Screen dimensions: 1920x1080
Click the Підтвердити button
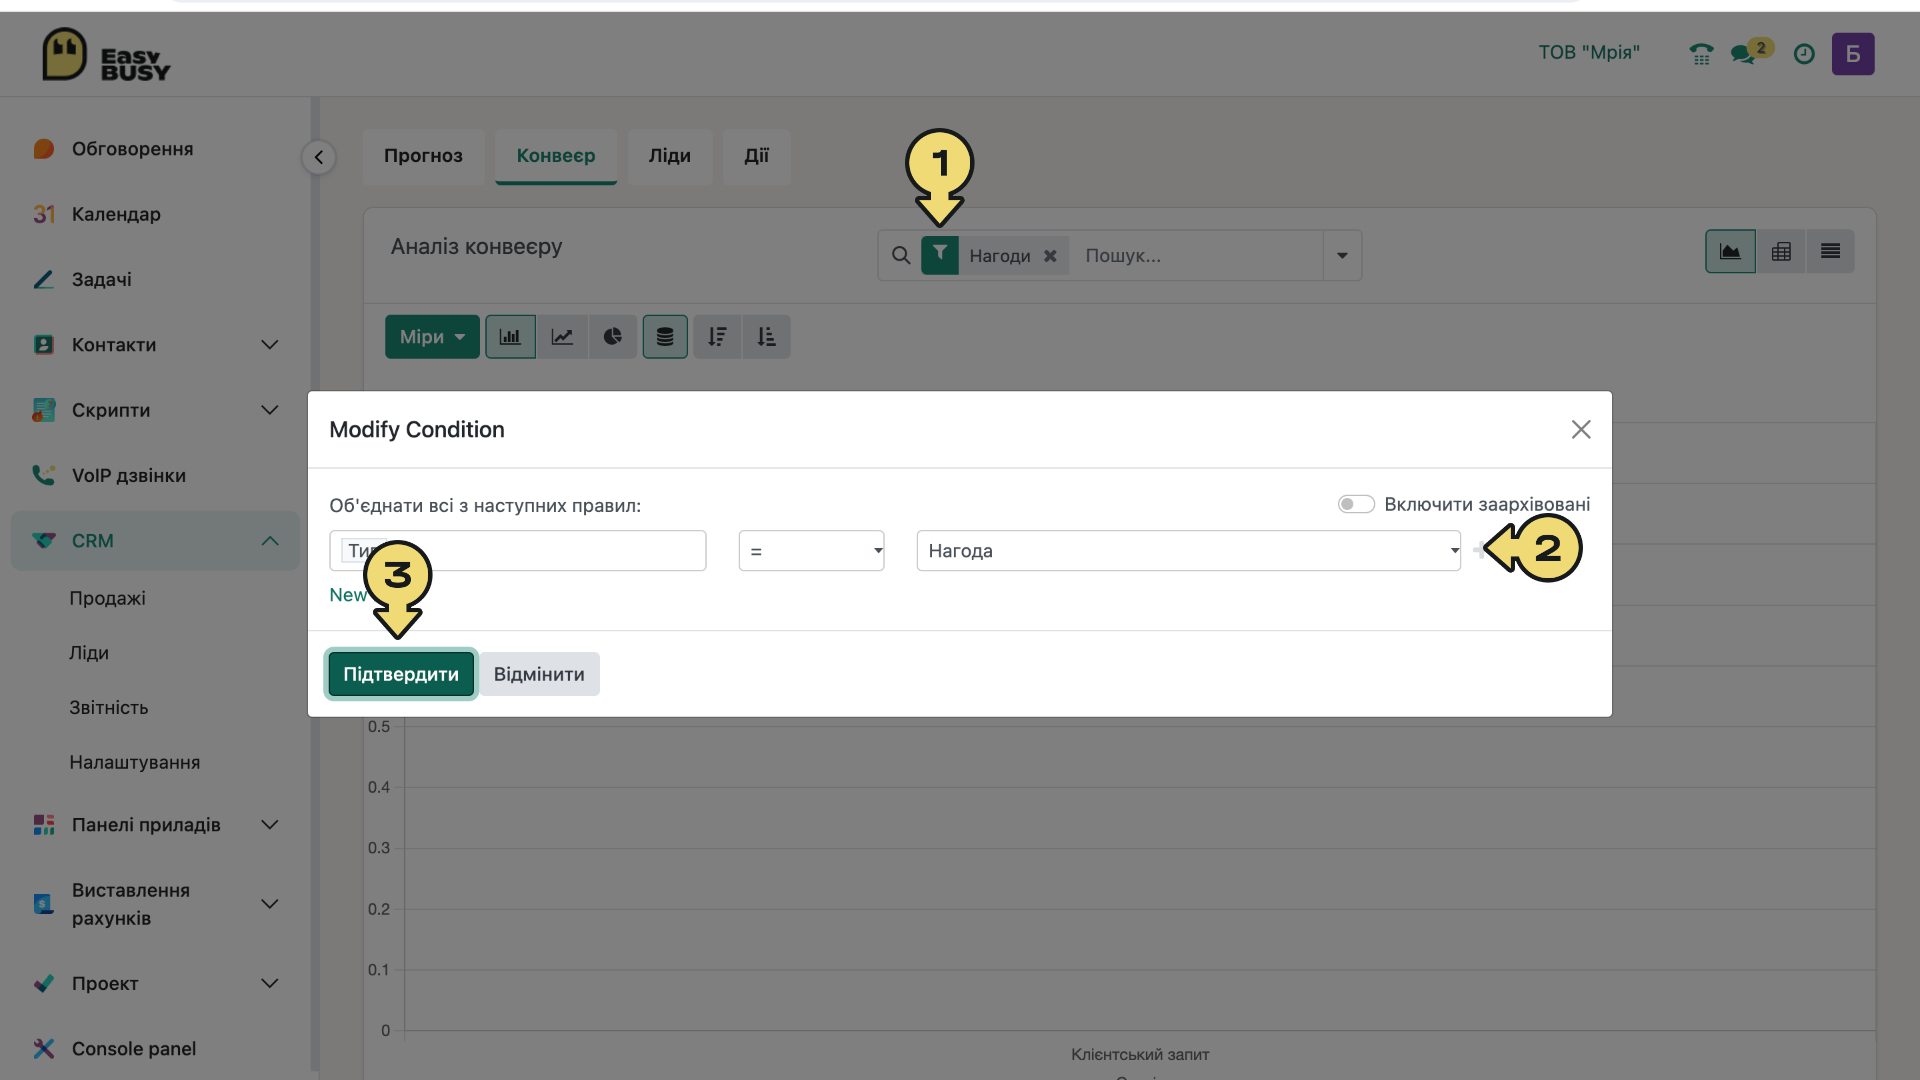(401, 674)
